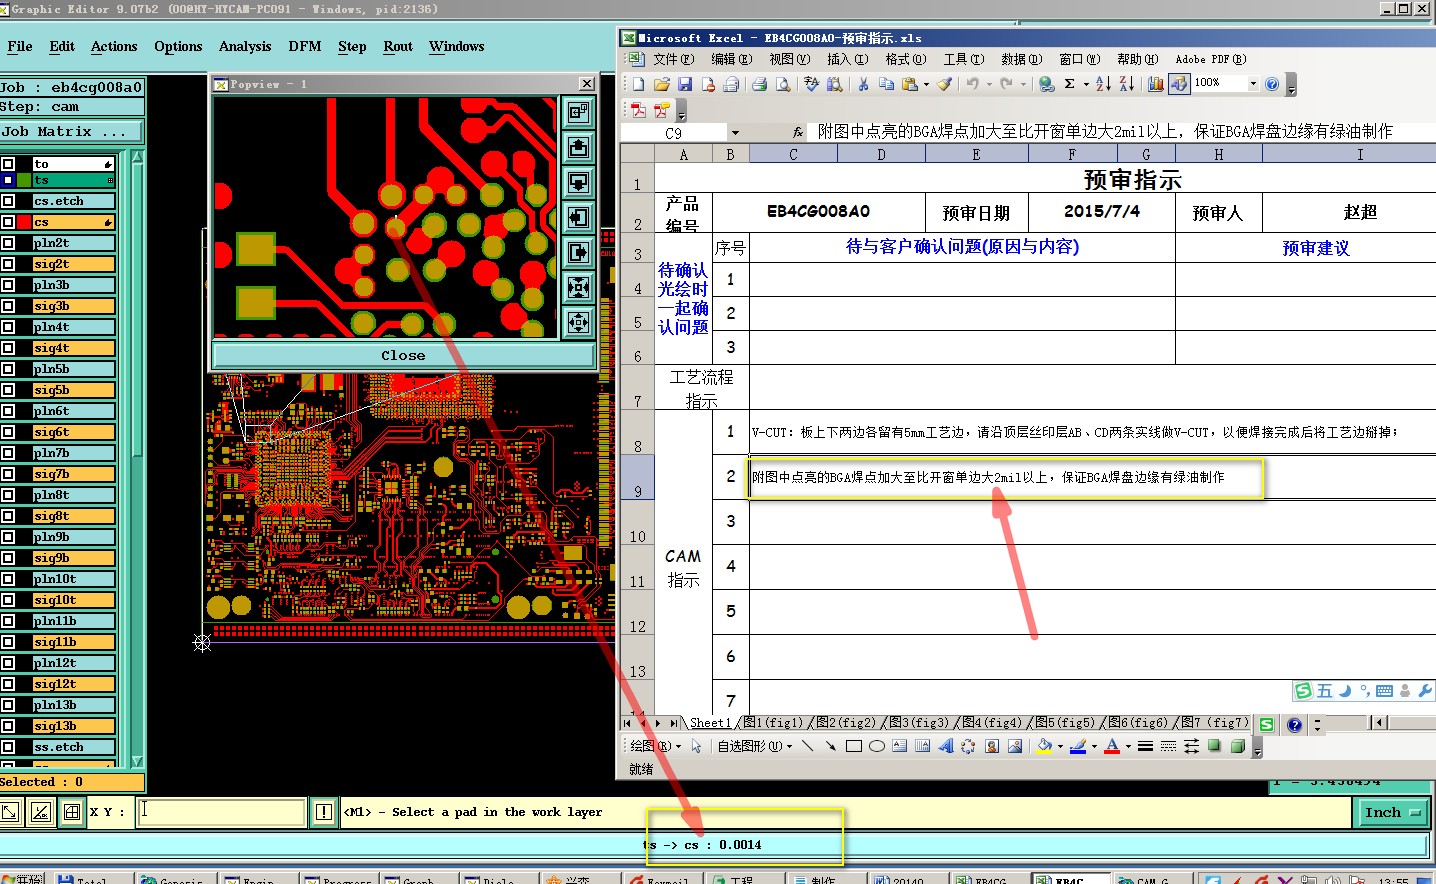Viewport: 1436px width, 884px height.
Task: Click the Sort Descending Z-A icon
Action: pos(1126,84)
